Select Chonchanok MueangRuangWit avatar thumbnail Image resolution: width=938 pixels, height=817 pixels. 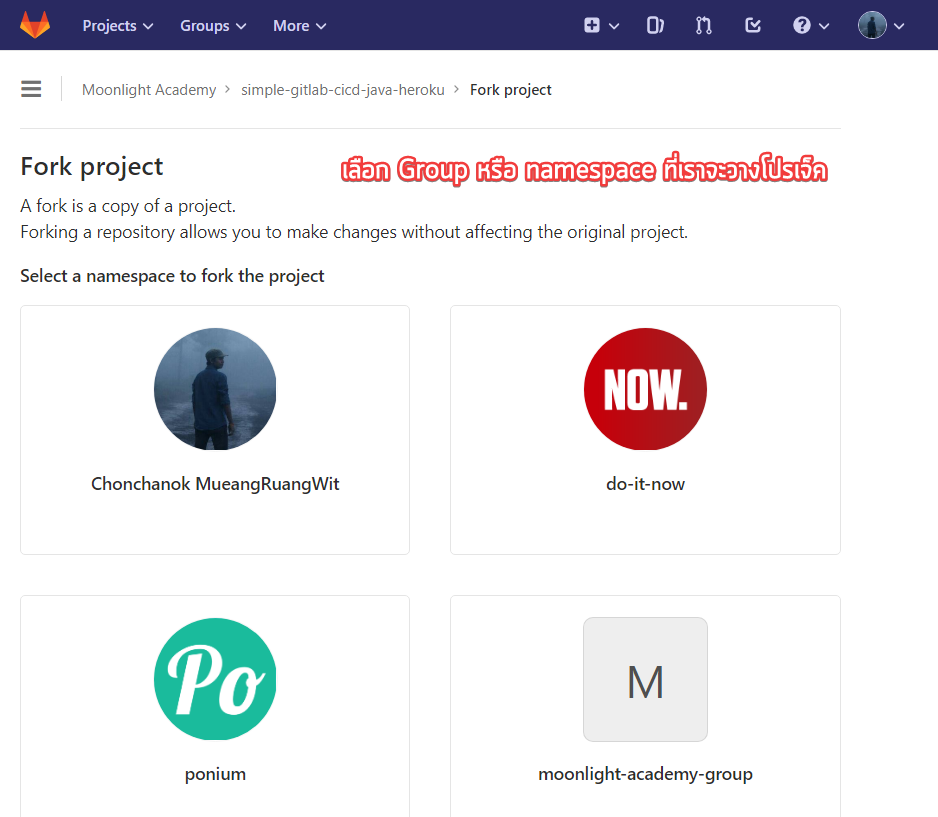tap(215, 389)
